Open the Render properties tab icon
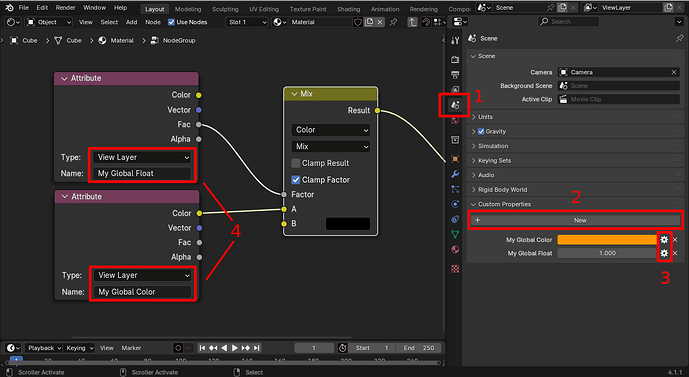 click(455, 59)
